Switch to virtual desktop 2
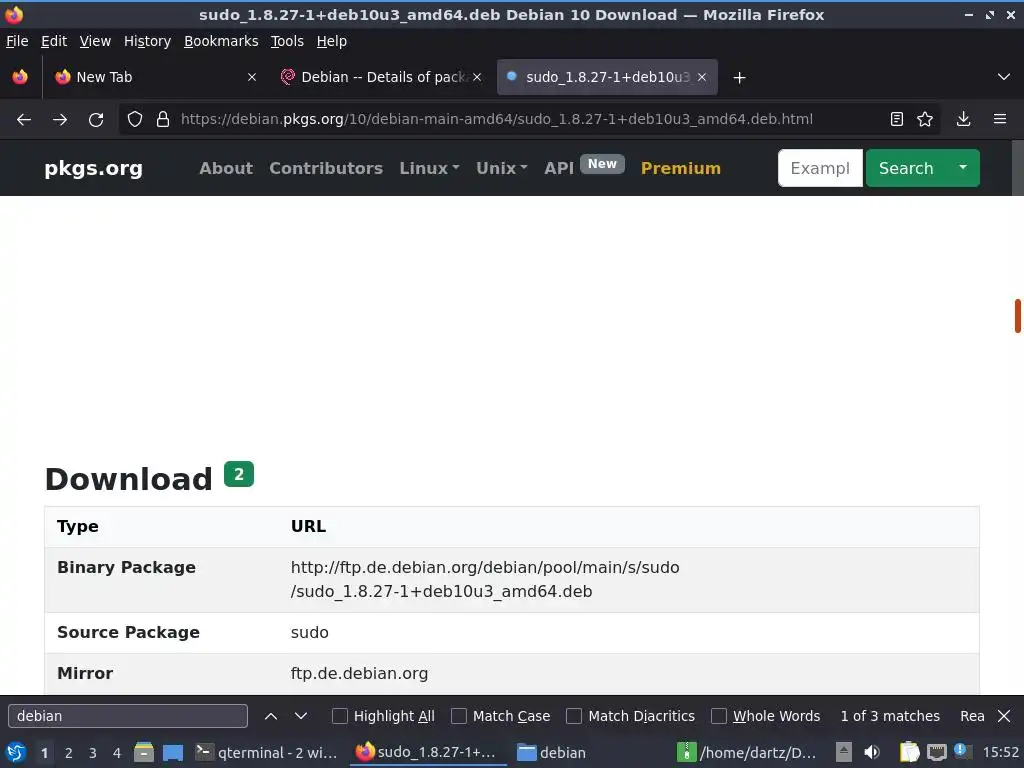 pyautogui.click(x=69, y=752)
